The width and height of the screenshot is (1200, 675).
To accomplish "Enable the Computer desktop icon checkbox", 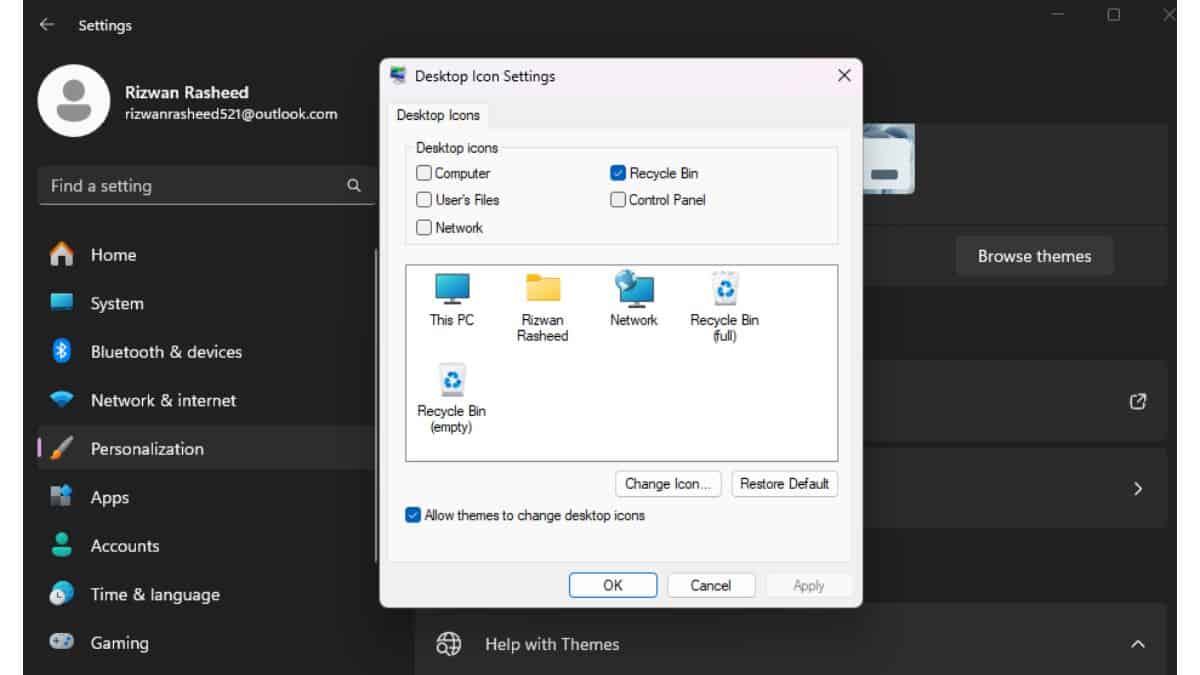I will click(x=422, y=173).
